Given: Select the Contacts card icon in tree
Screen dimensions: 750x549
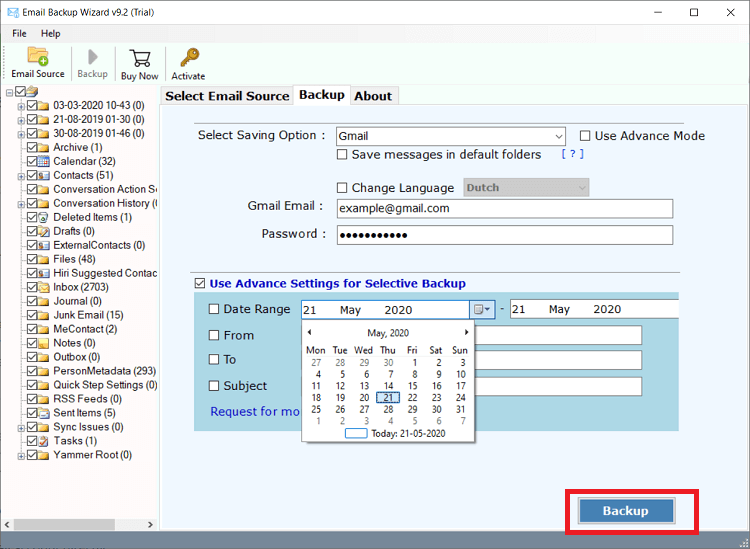Looking at the screenshot, I should pyautogui.click(x=44, y=176).
